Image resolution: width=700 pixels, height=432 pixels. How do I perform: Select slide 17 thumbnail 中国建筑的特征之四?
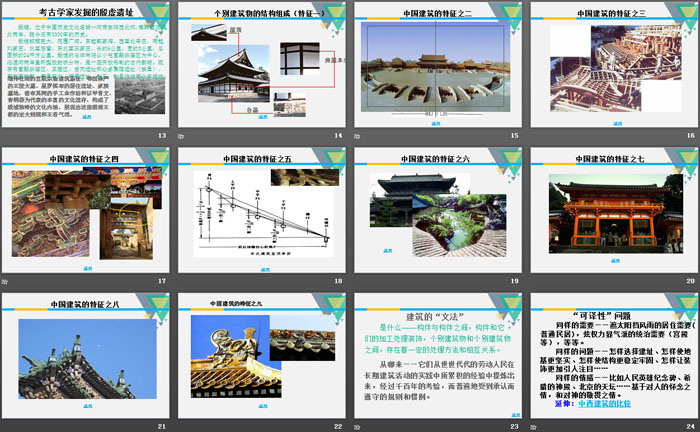(x=86, y=210)
